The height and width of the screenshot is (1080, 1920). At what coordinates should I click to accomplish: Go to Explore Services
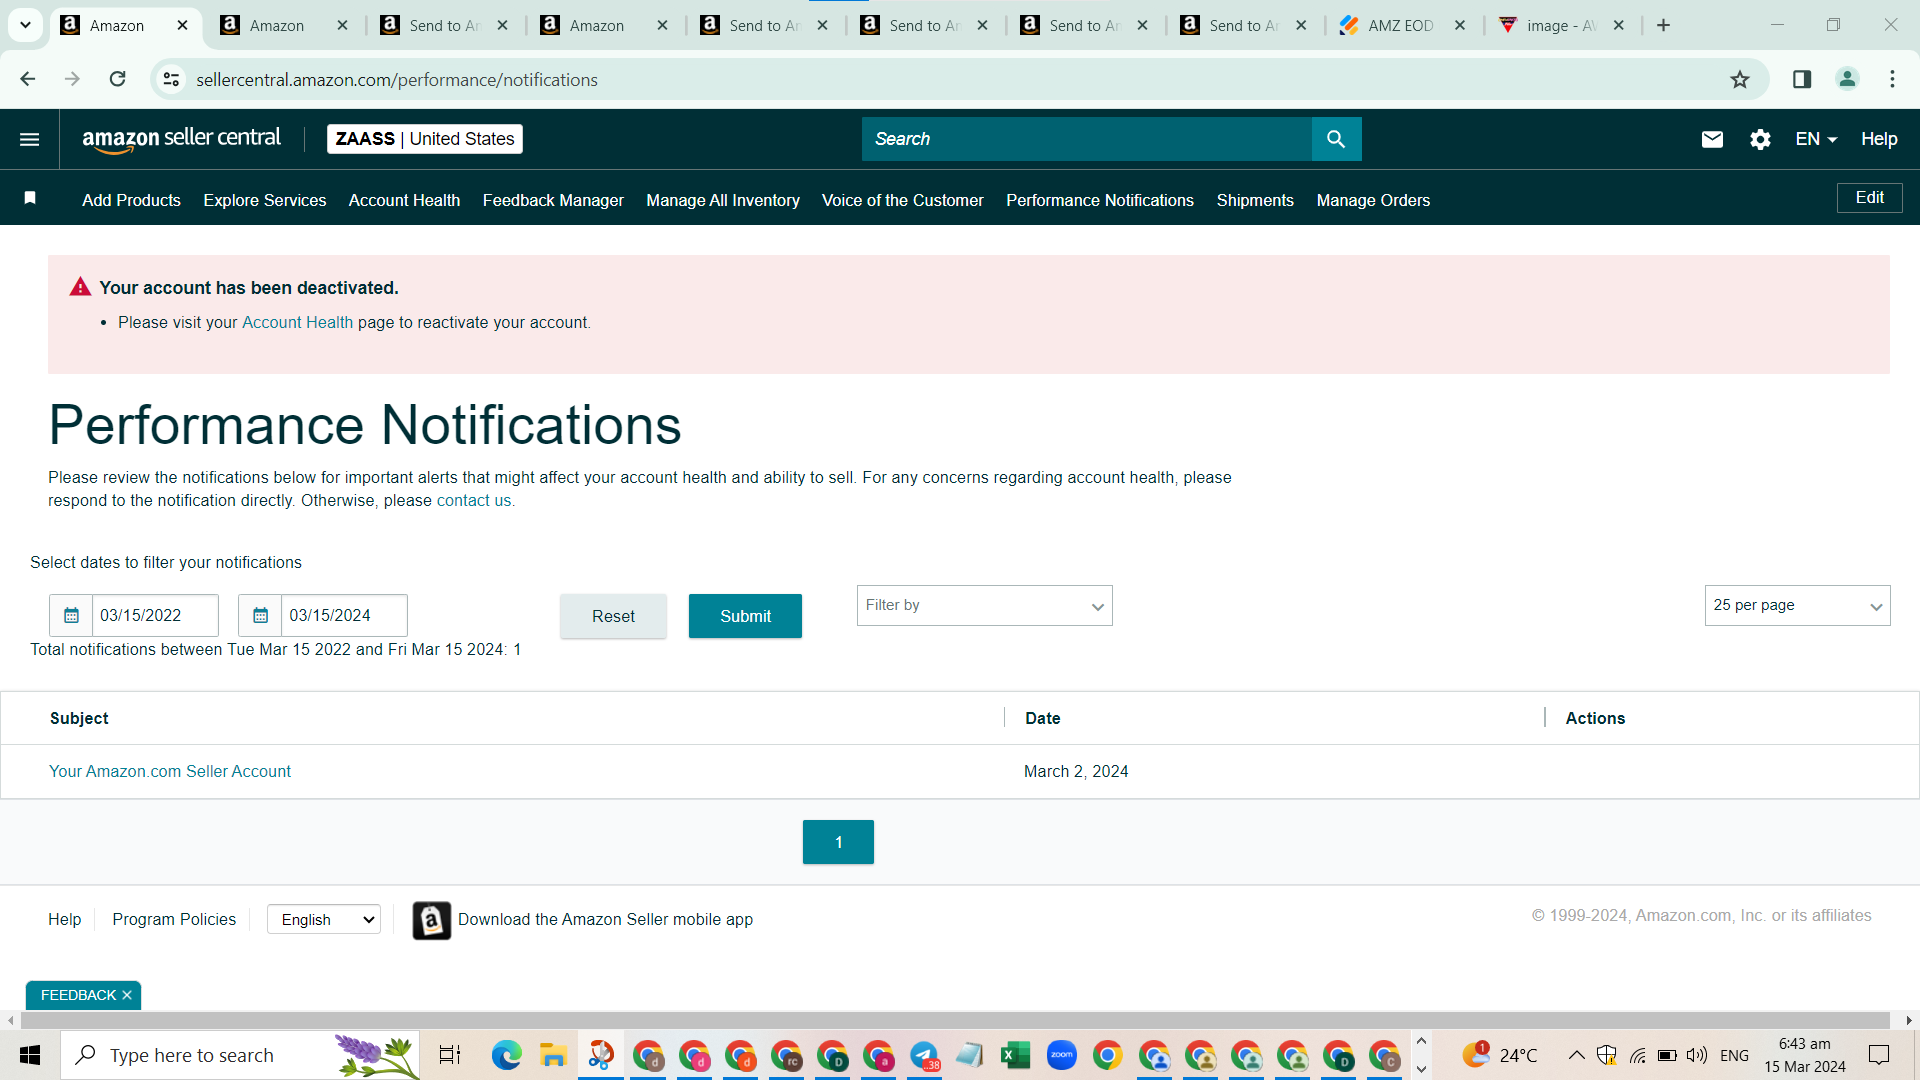265,200
